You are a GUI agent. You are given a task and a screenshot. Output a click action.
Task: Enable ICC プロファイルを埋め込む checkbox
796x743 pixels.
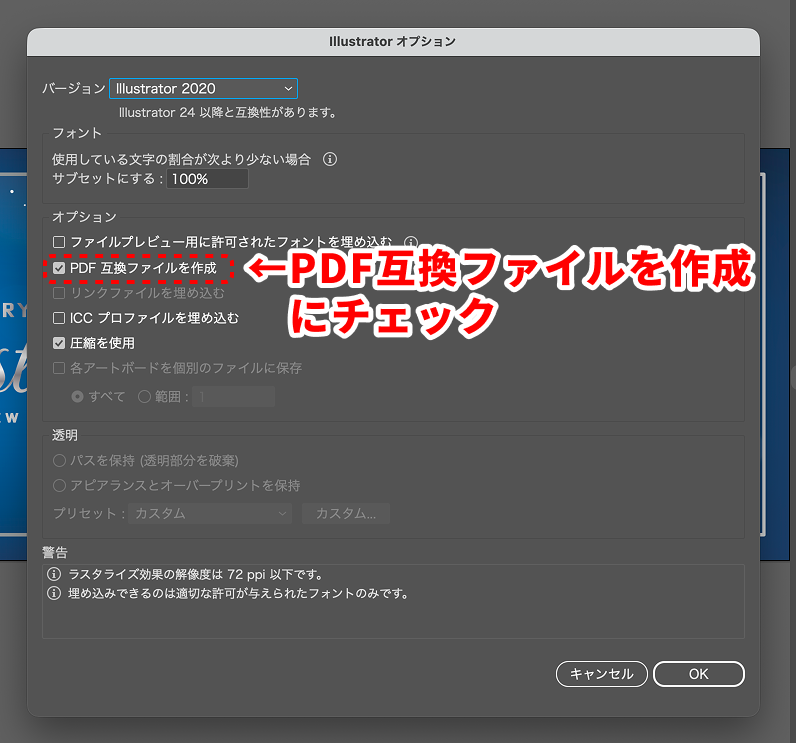(59, 318)
